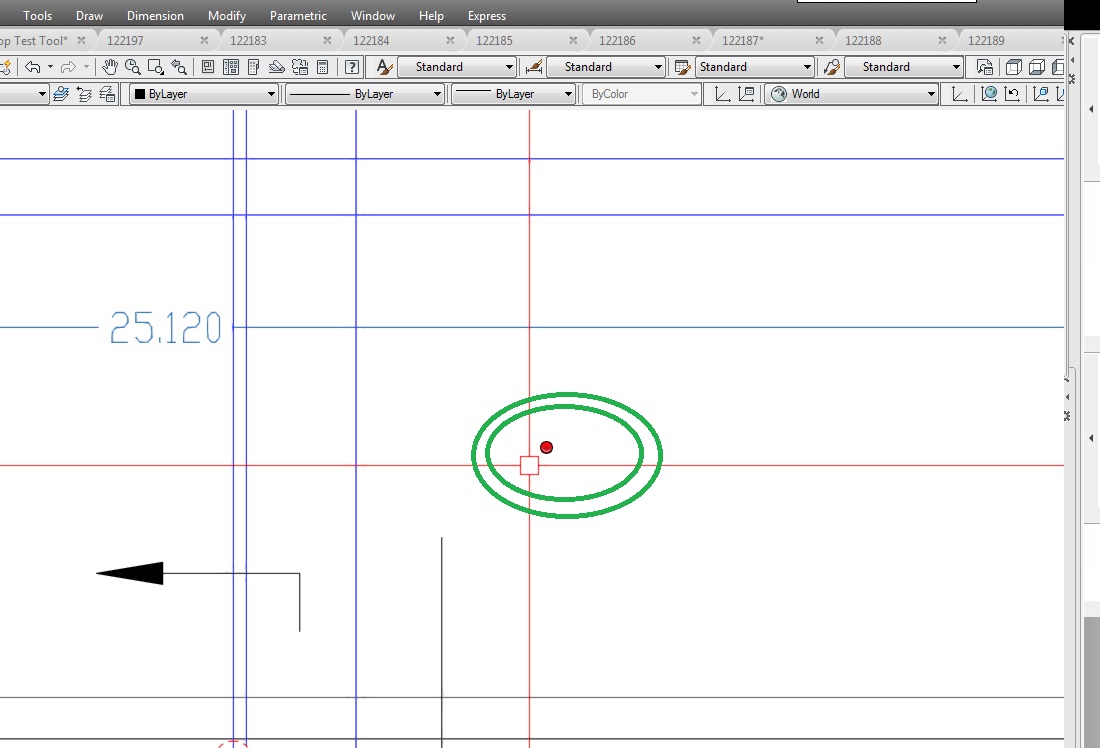Screen dimensions: 1100x748
Task: Open the Parametric menu
Action: [298, 15]
